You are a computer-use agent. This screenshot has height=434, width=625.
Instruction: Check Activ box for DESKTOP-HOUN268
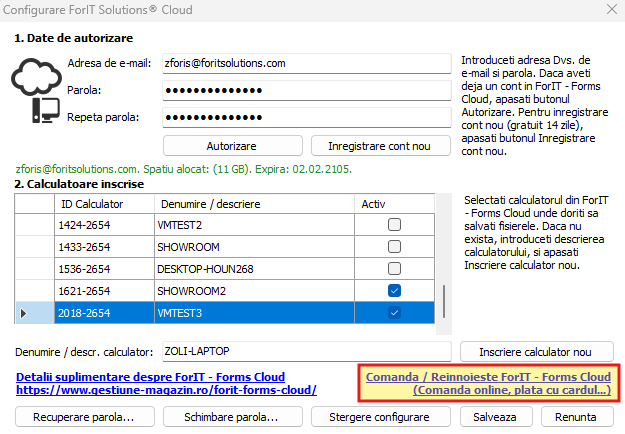point(394,269)
